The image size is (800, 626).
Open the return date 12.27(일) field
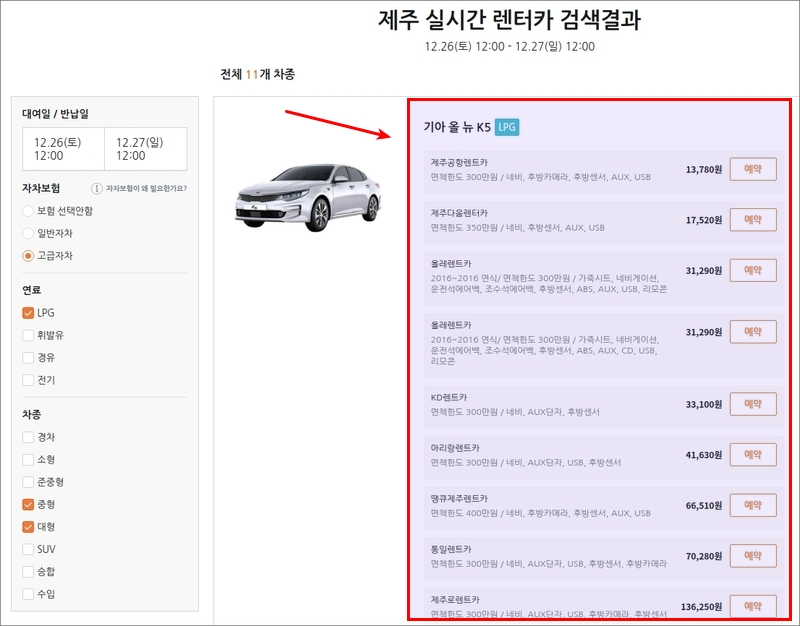click(145, 149)
